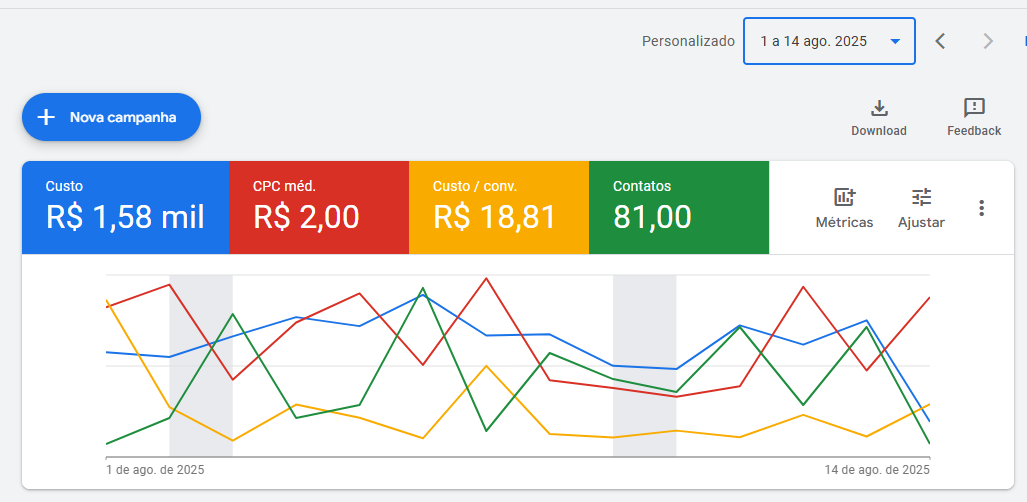This screenshot has width=1027, height=502.
Task: Go to previous date period arrow
Action: (x=940, y=41)
